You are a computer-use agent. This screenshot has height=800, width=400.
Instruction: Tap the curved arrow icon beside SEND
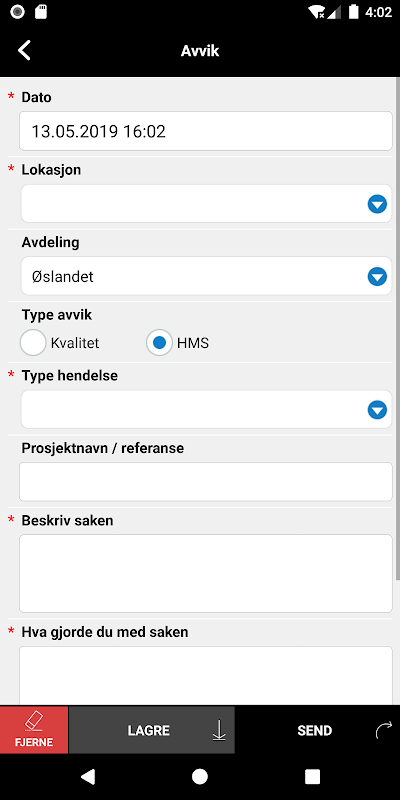coord(383,730)
